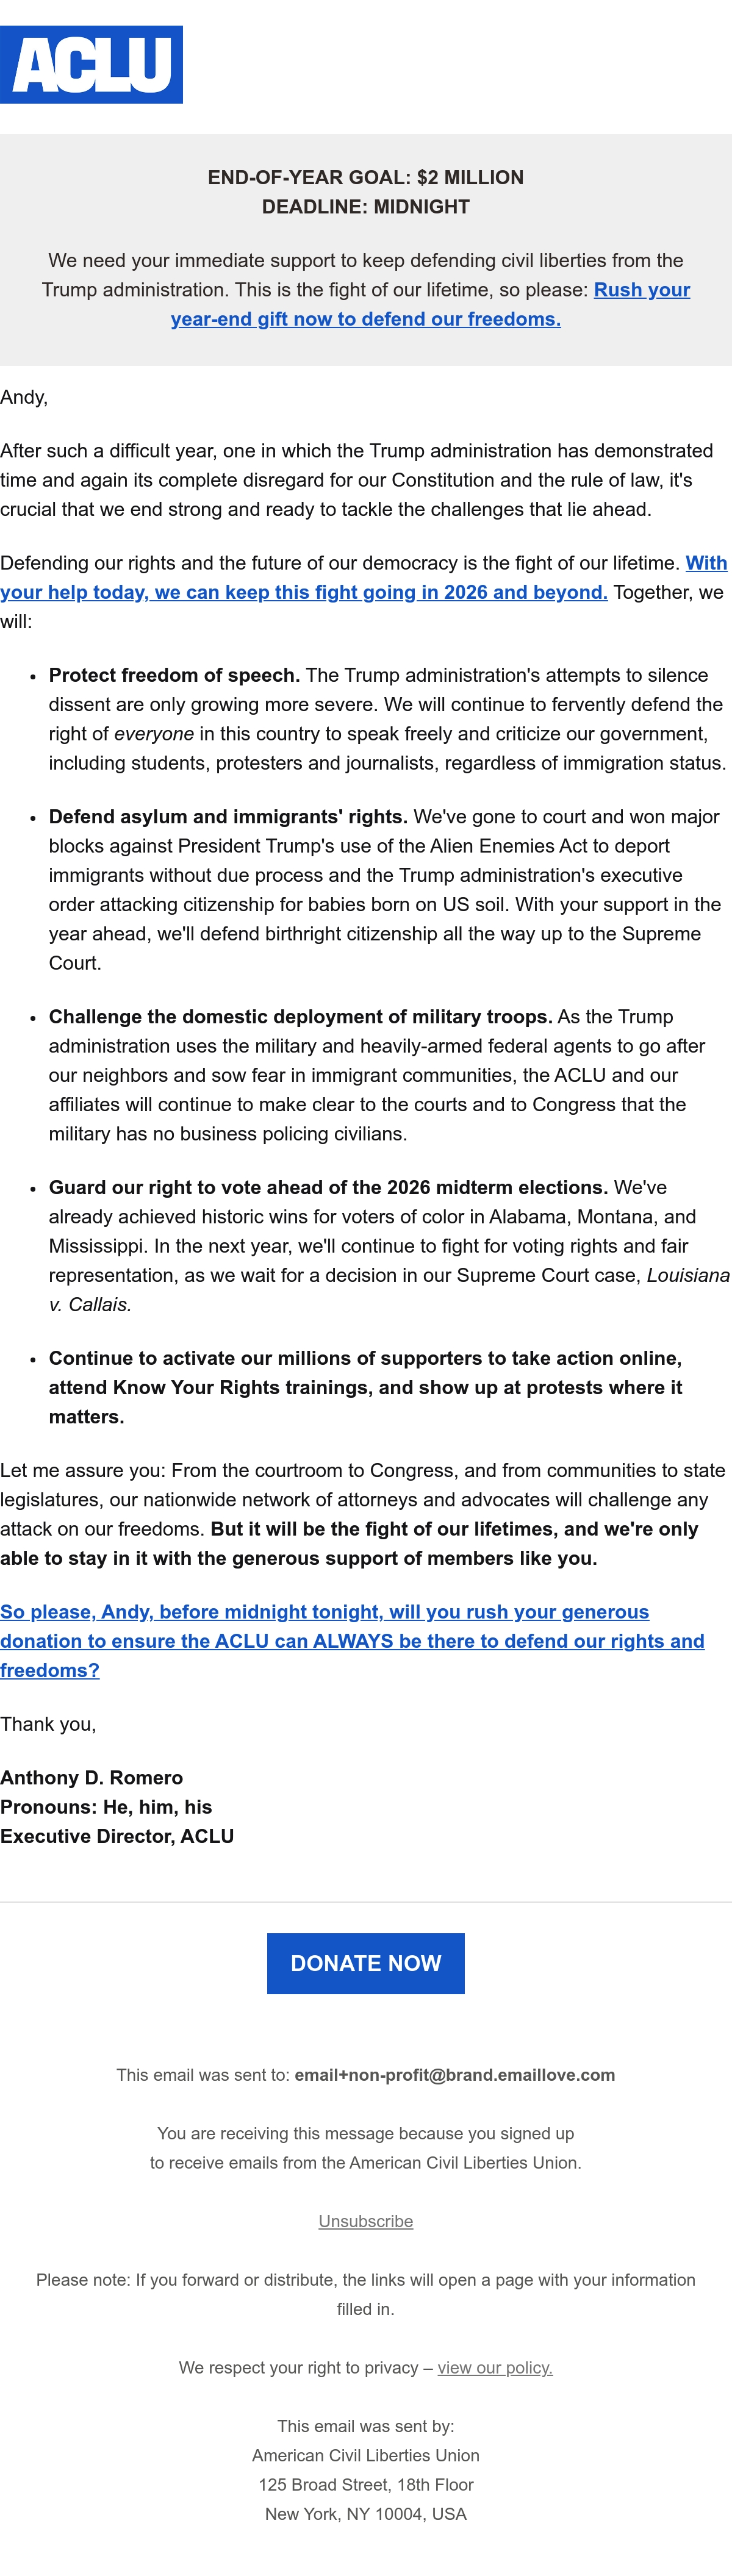
Task: Click the "Executive Director, ACLU" title line
Action: 117,1836
